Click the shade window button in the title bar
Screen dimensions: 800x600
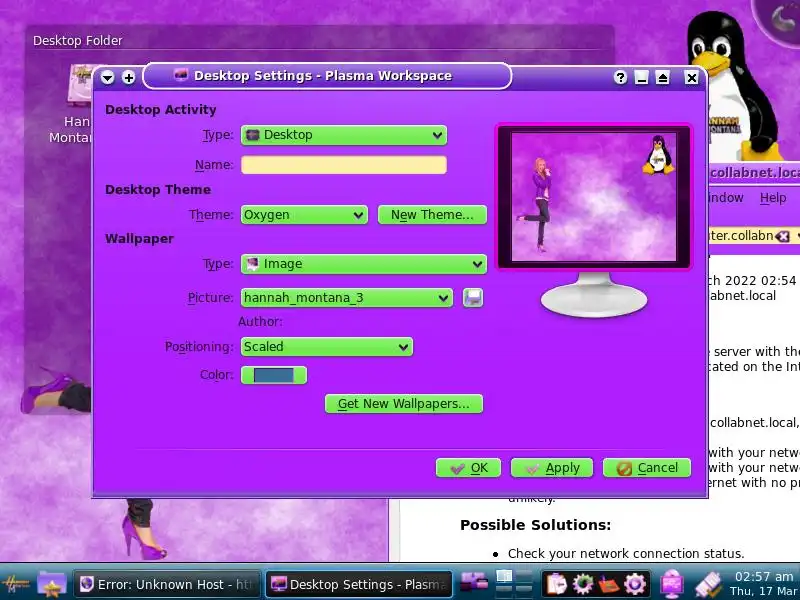click(662, 78)
